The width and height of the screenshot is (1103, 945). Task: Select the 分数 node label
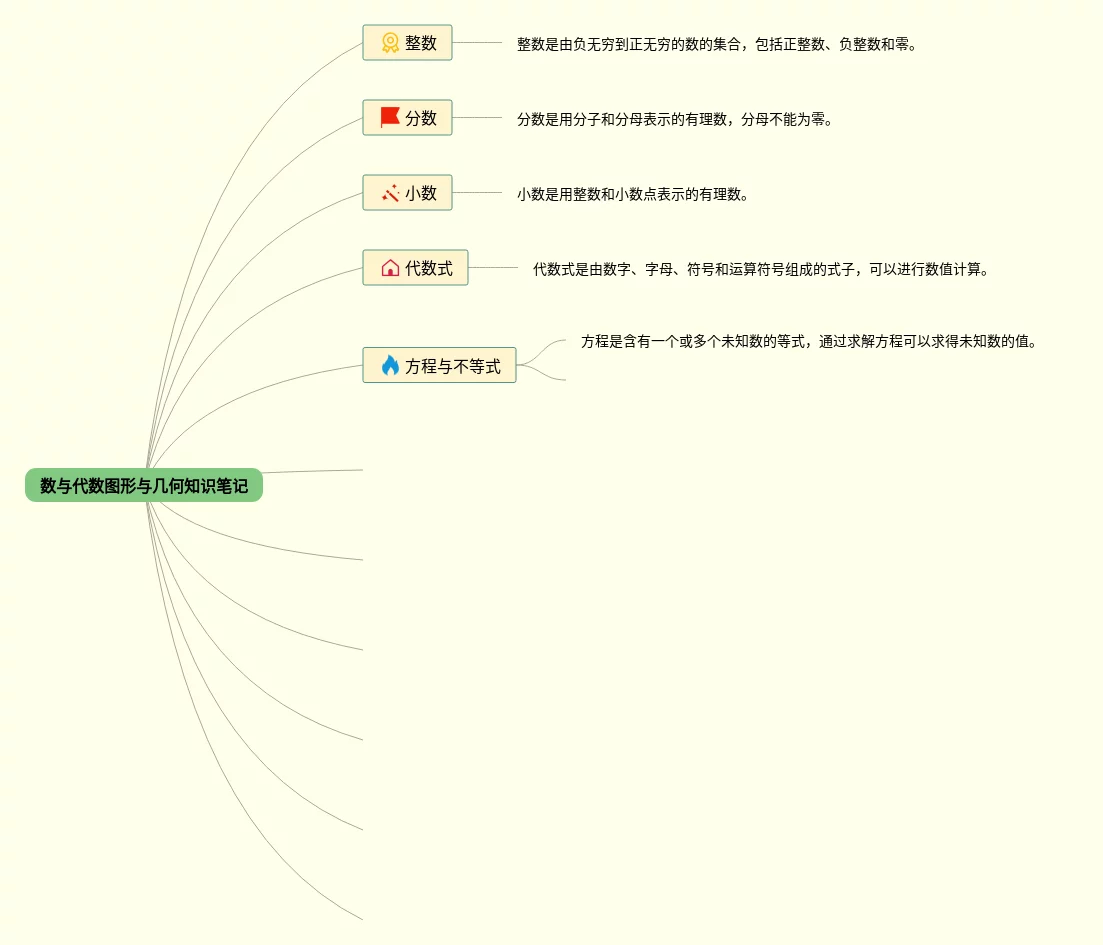point(421,118)
